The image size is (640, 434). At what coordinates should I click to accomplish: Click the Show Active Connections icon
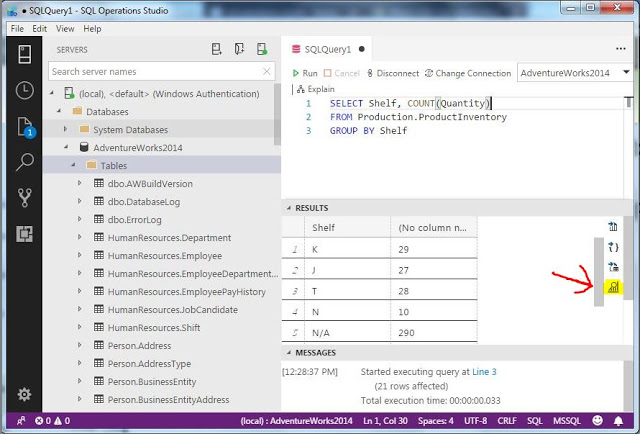click(262, 49)
